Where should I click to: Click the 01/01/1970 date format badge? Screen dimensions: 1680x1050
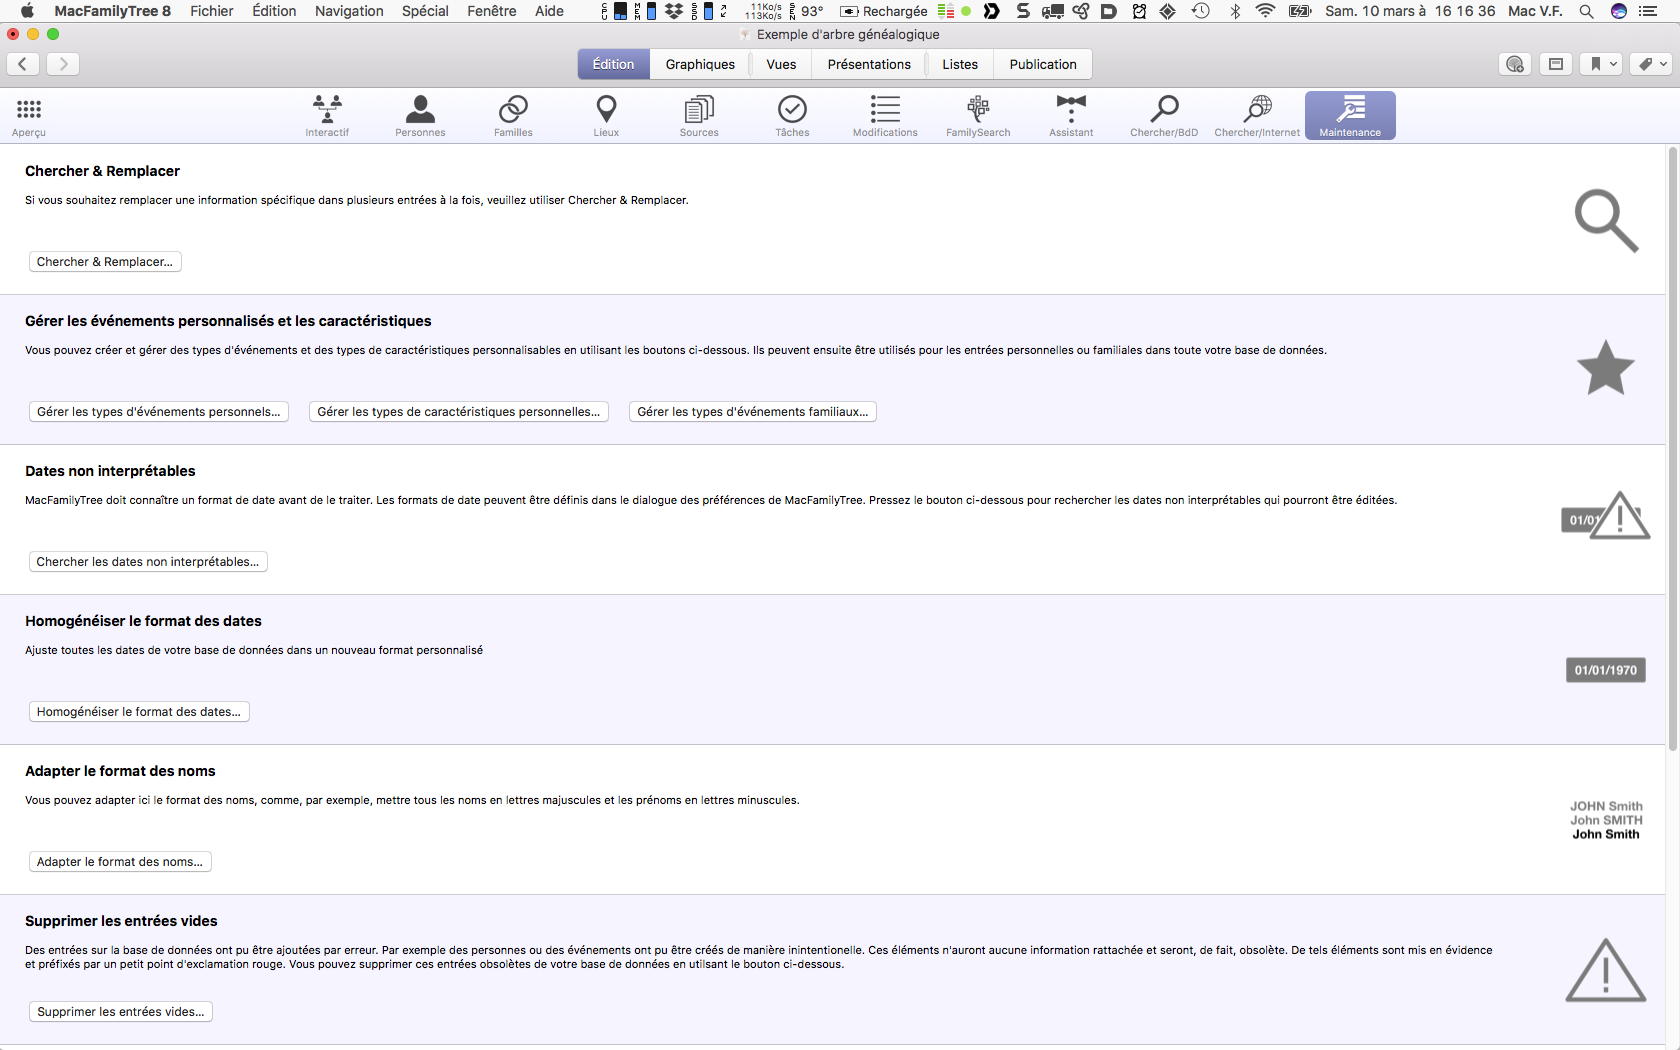[1606, 670]
